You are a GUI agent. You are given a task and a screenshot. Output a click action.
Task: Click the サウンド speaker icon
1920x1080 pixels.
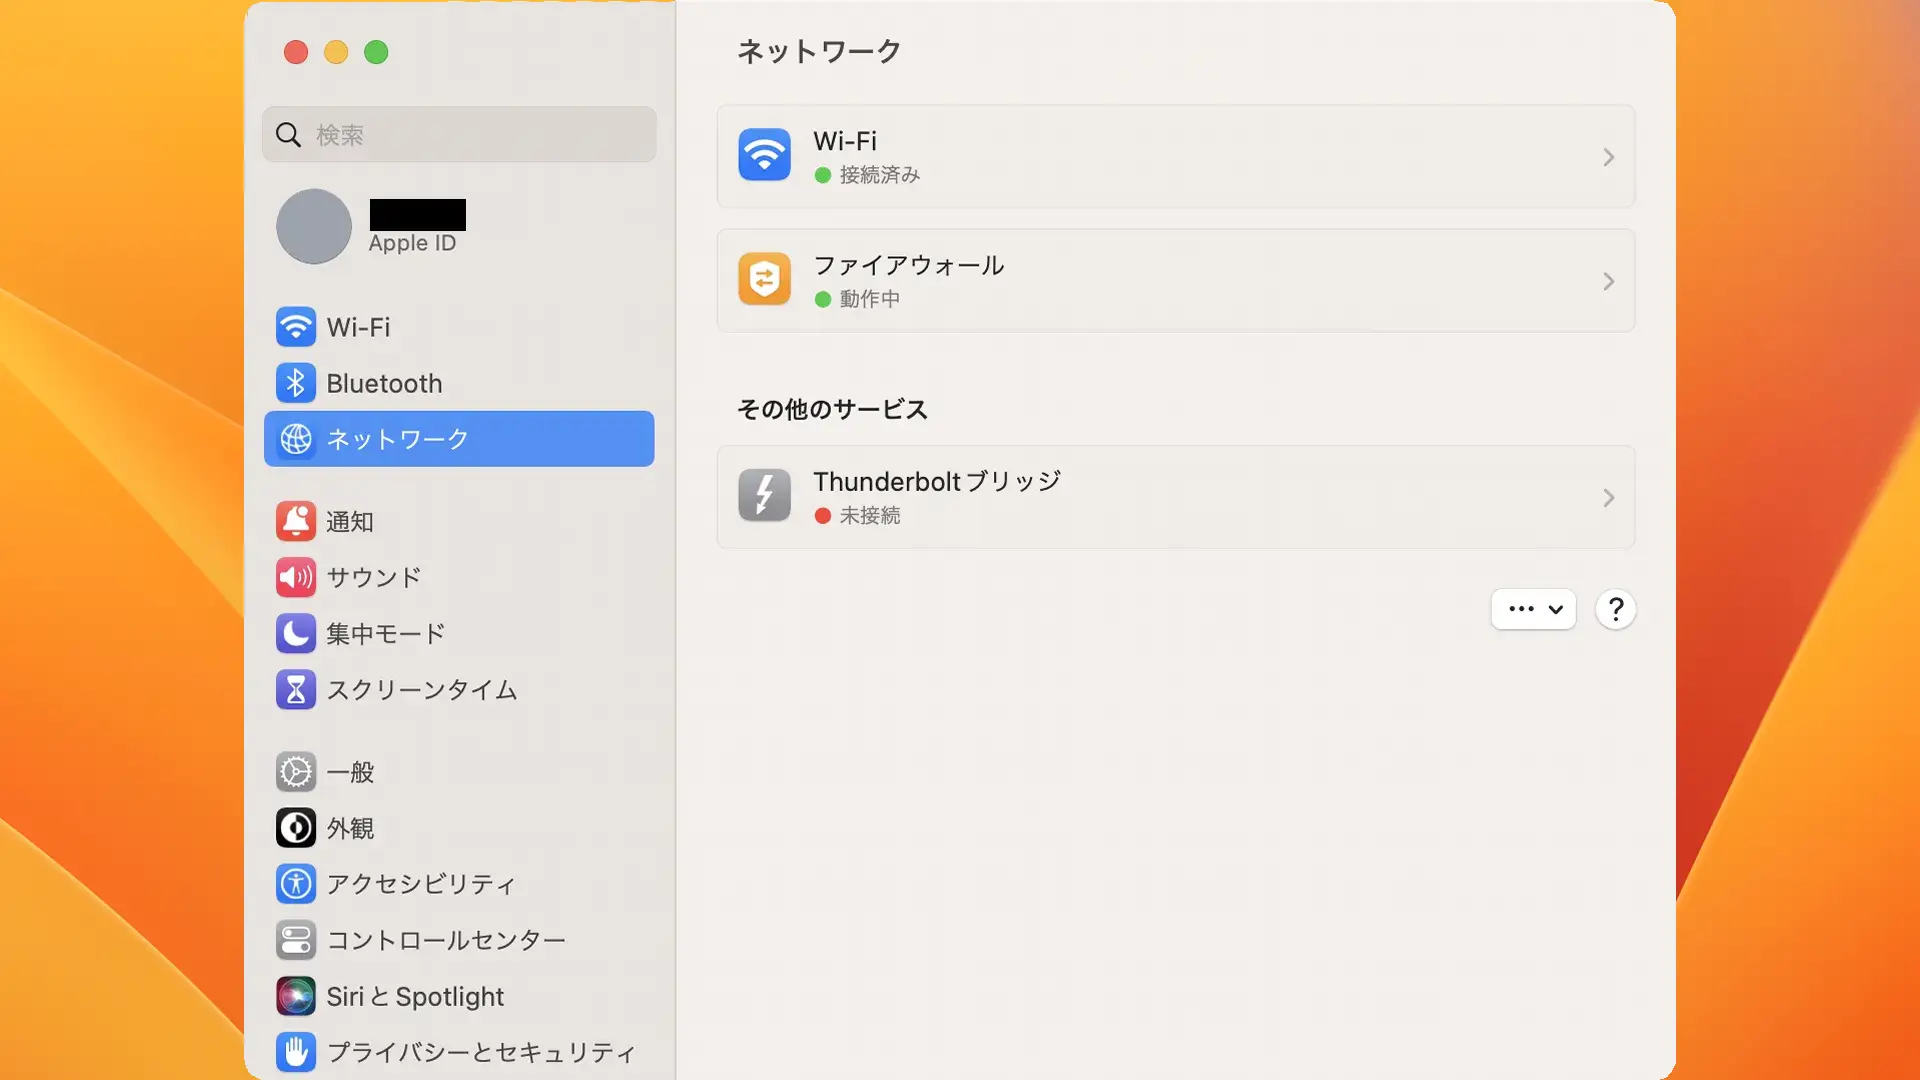[x=295, y=577]
